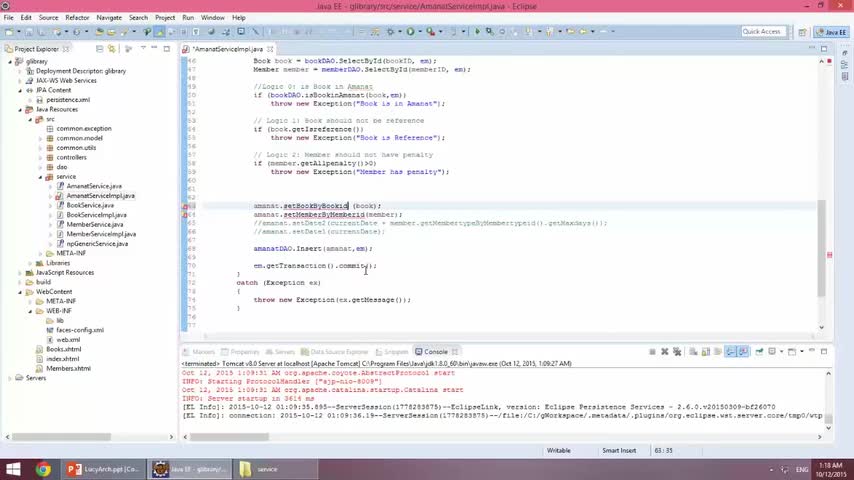Viewport: 854px width, 480px height.
Task: Open the Source menu
Action: click(48, 17)
